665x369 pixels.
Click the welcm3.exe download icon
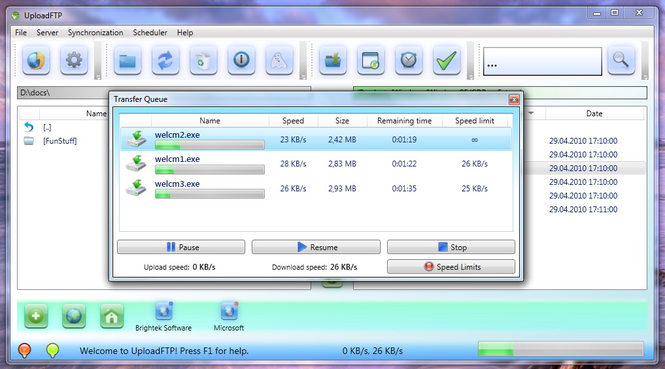point(137,188)
